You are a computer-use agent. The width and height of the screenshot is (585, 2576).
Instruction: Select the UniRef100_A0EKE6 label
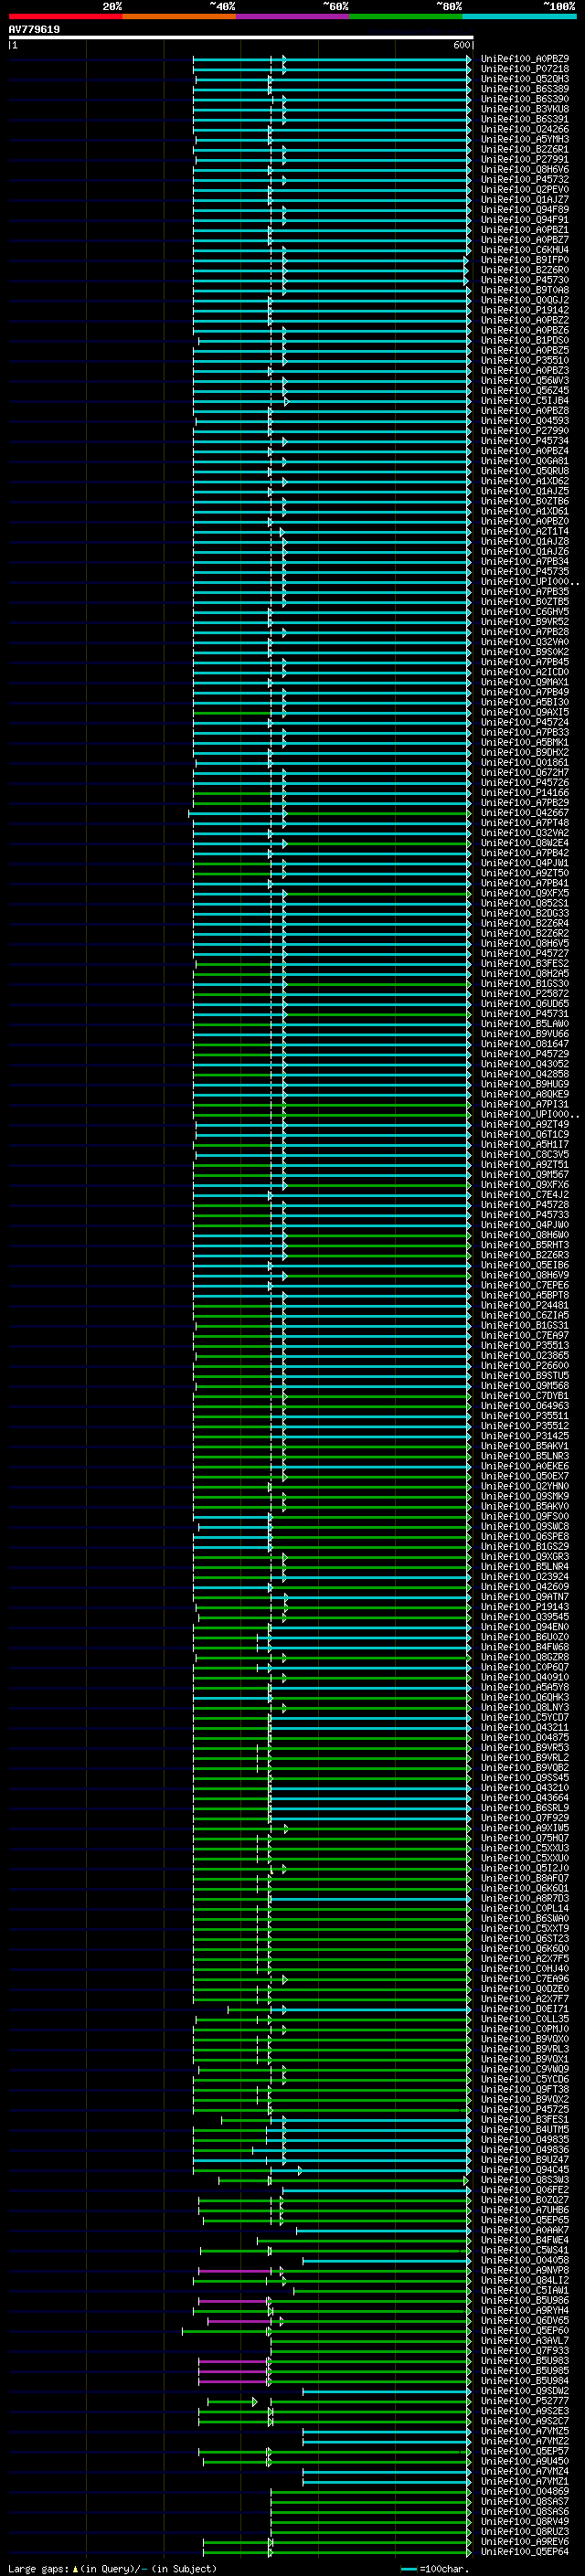[x=525, y=1466]
